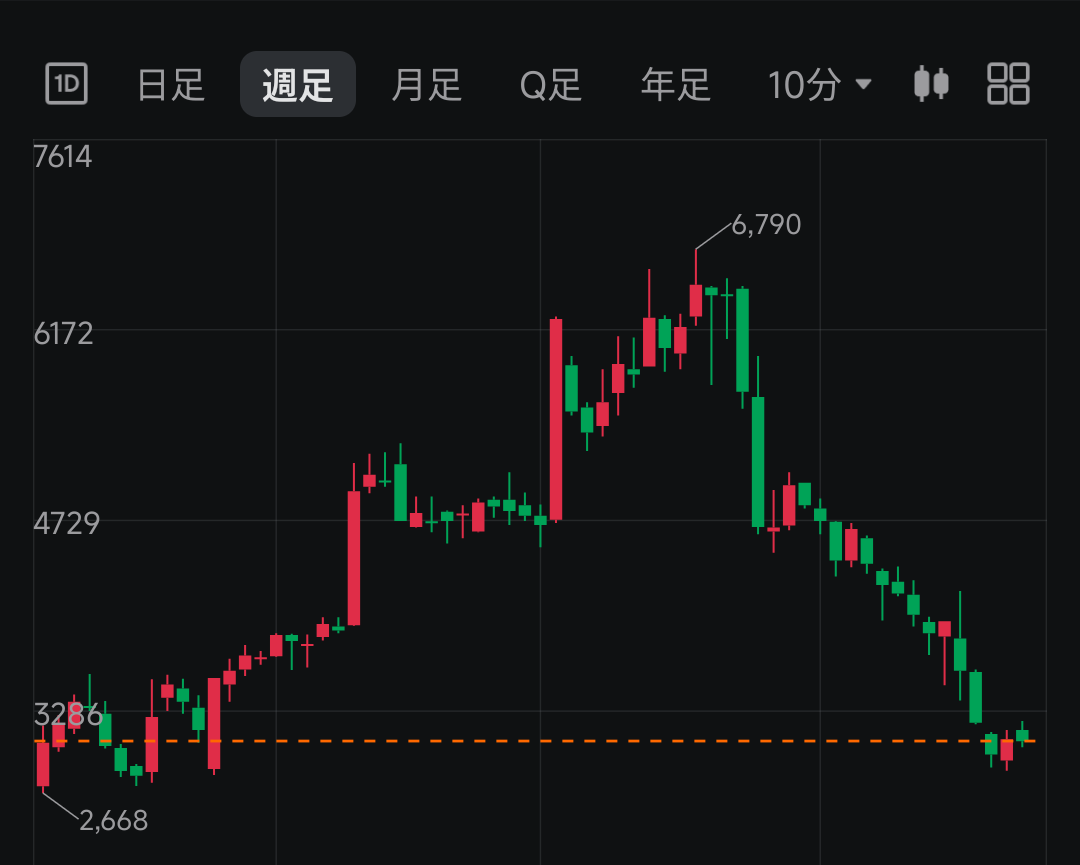Tap the 1D intraday chart icon

pos(66,83)
